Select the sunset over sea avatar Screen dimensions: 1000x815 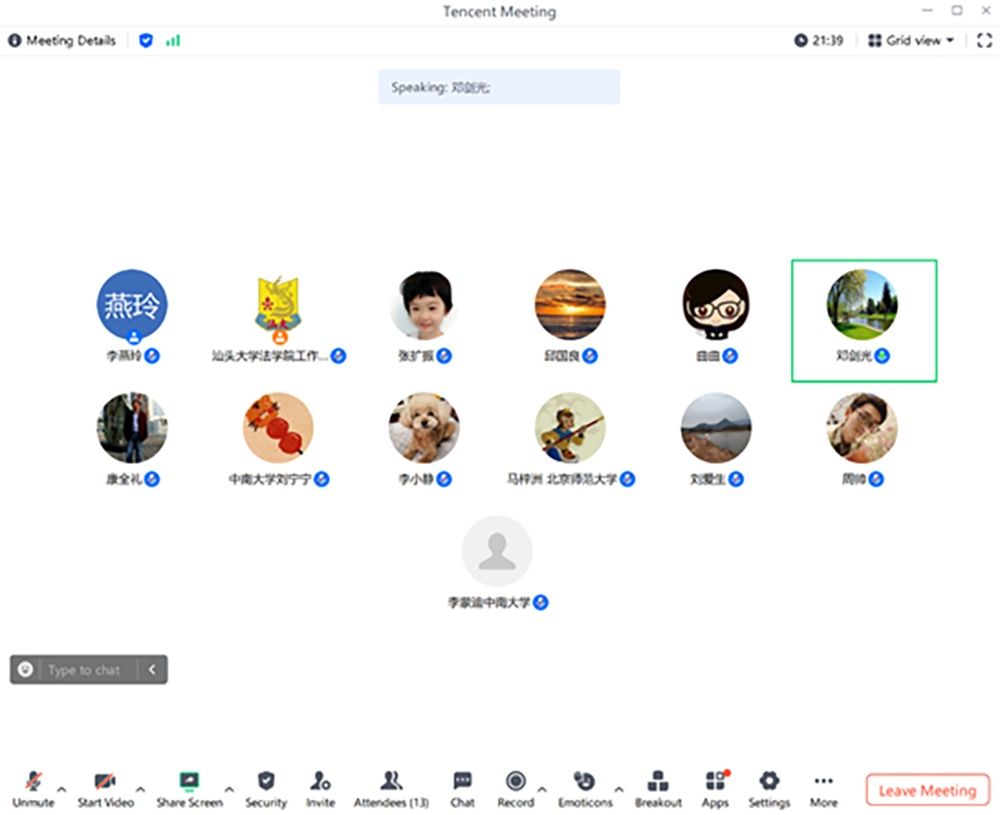tap(570, 305)
